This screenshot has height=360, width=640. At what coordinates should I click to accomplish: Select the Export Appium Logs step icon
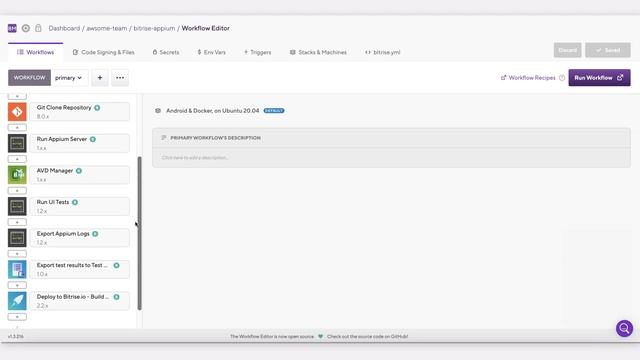[x=17, y=238]
